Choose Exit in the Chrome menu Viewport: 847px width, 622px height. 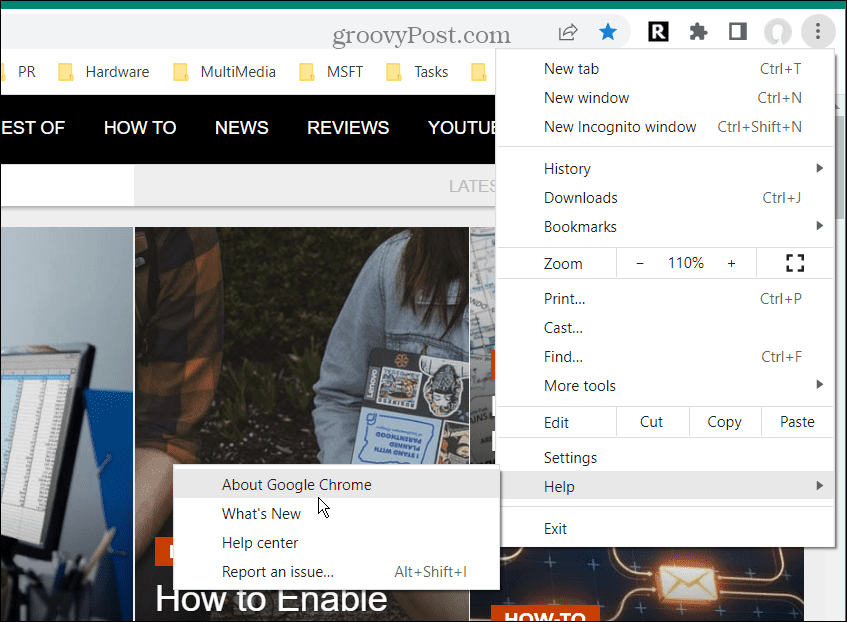(x=666, y=529)
